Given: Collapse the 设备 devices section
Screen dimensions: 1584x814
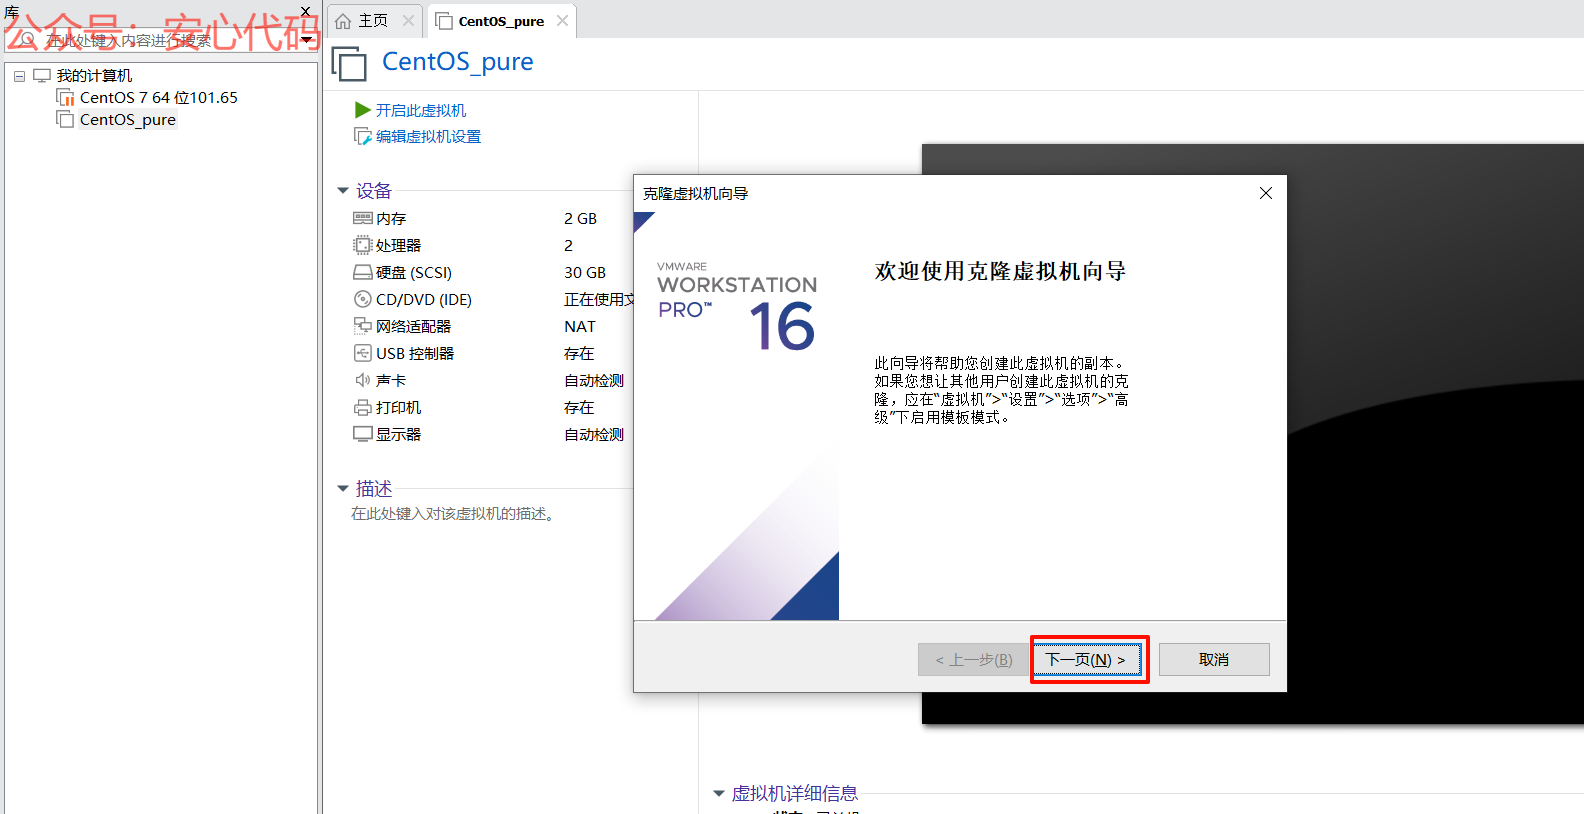Looking at the screenshot, I should [343, 190].
